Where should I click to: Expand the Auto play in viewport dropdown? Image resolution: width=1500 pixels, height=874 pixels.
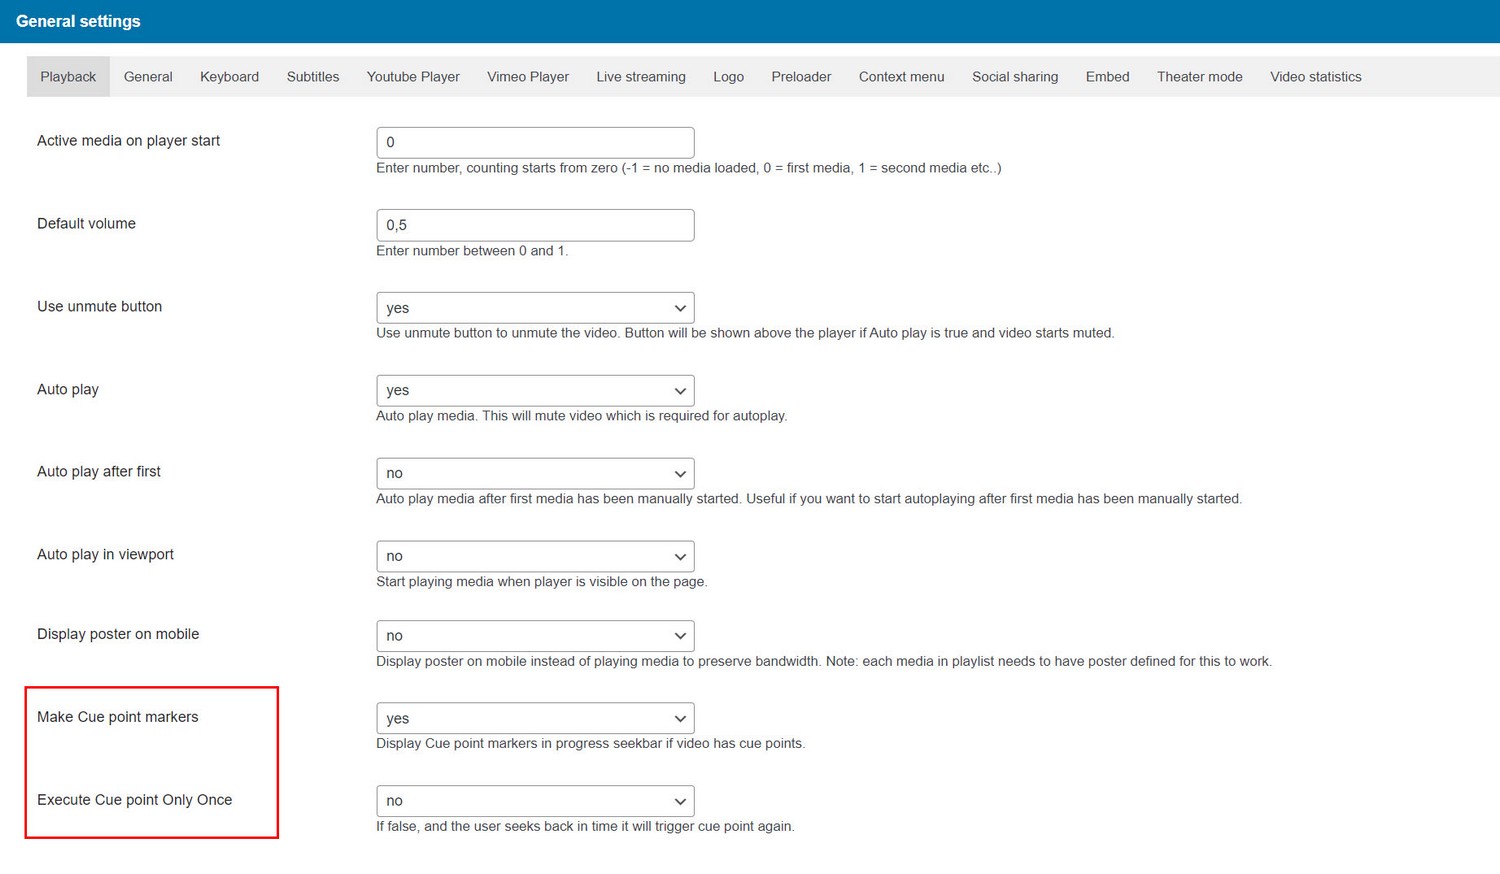535,556
